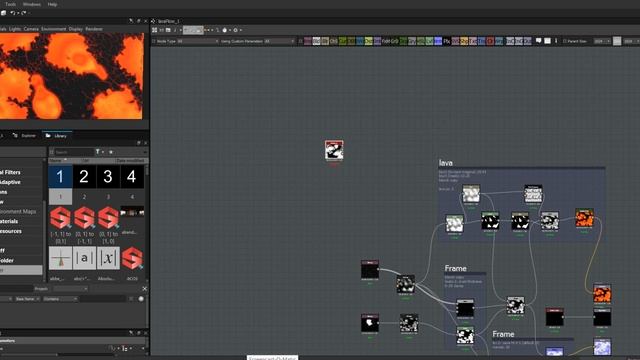Click the undo arrow icon
The height and width of the screenshot is (360, 640).
click(13, 13)
